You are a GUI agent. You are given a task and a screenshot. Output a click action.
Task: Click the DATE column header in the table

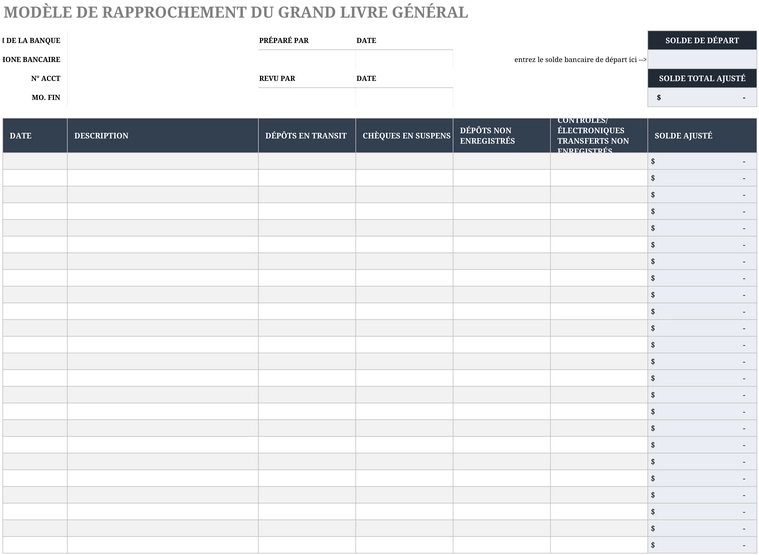[x=35, y=135]
